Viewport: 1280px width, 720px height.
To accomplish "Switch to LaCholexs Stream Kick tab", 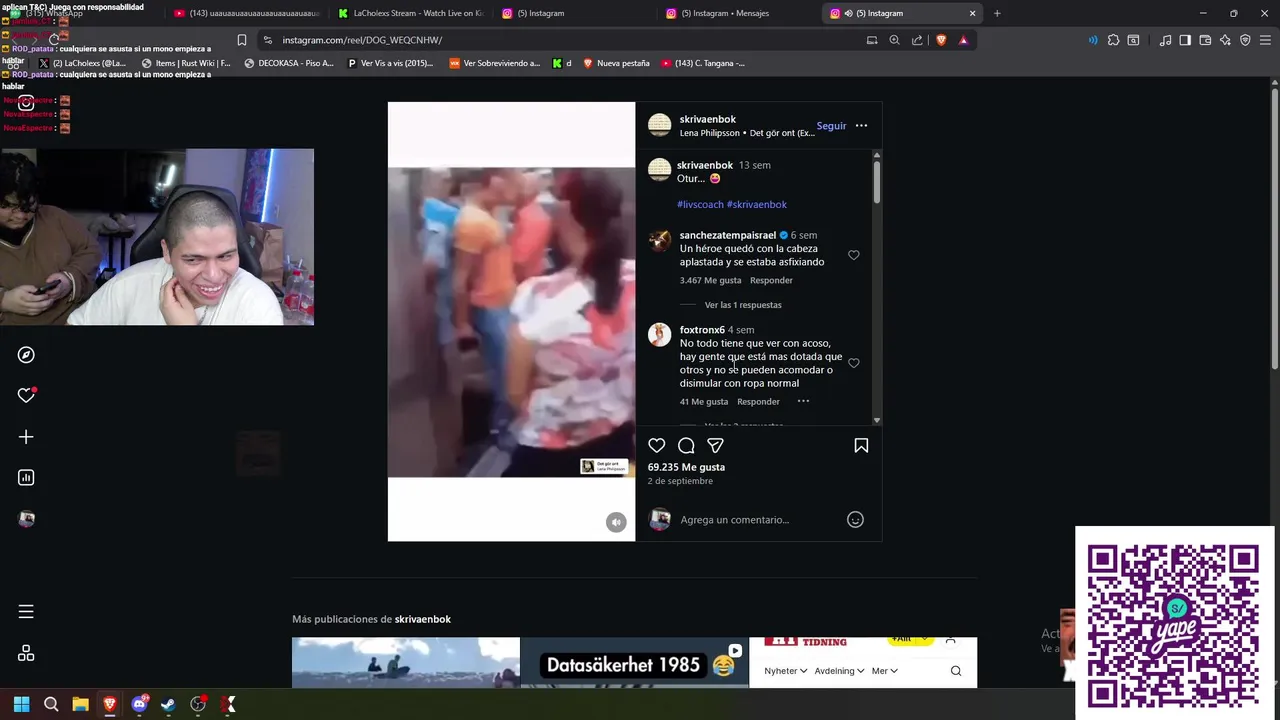I will point(410,13).
